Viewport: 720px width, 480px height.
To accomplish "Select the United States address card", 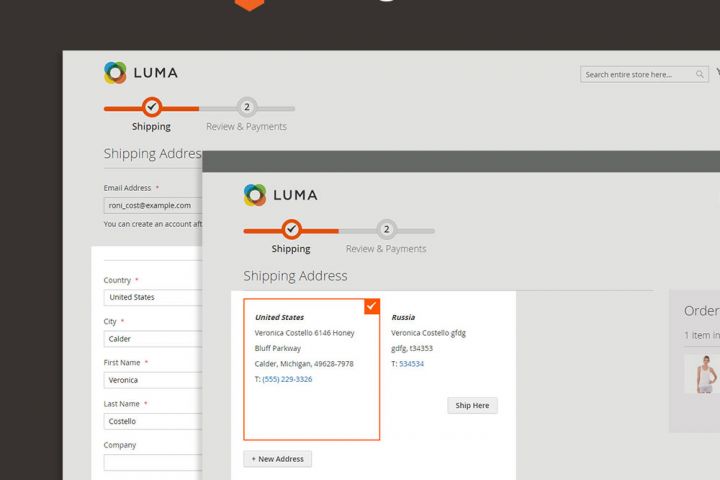I will 311,369.
